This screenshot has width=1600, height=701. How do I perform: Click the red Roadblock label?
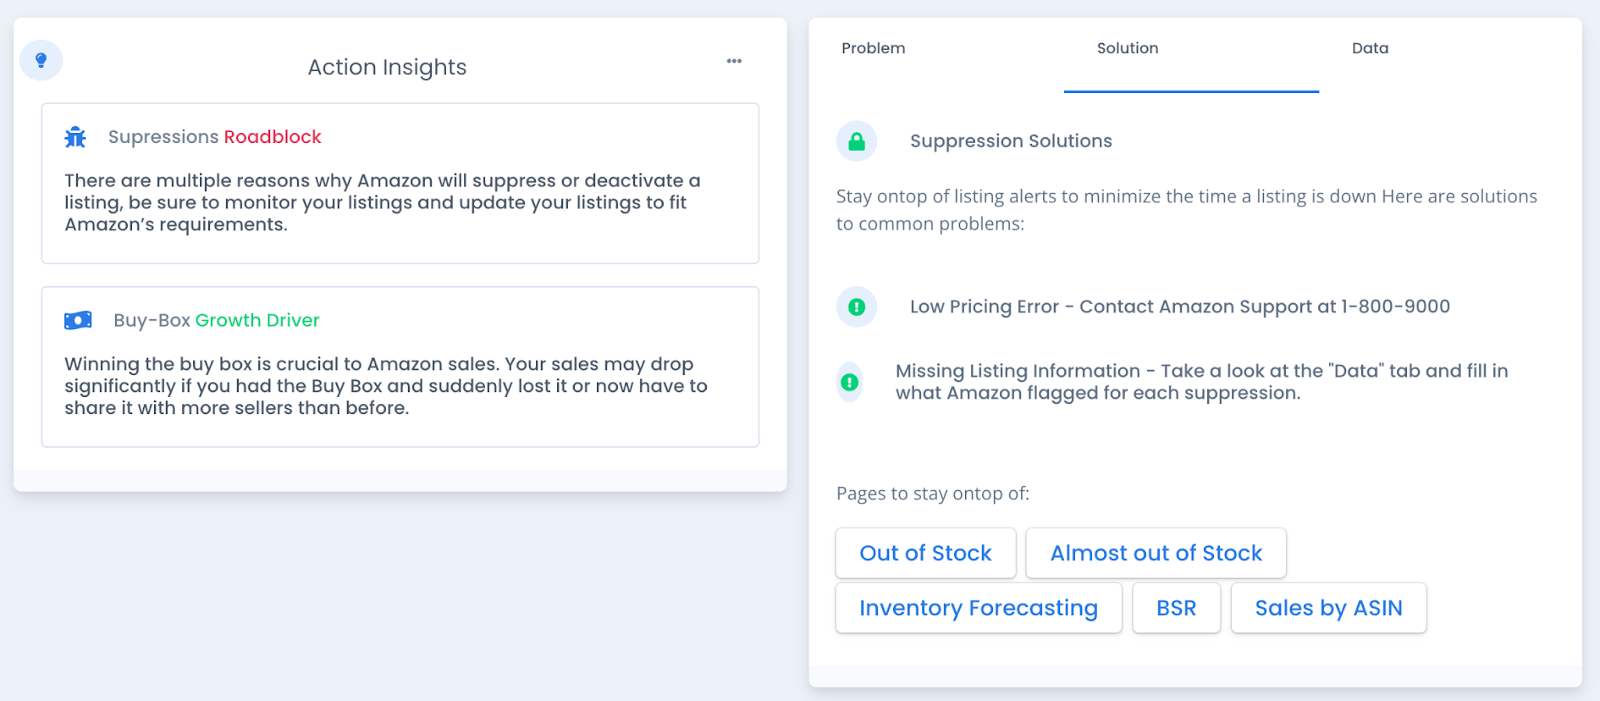(x=272, y=137)
